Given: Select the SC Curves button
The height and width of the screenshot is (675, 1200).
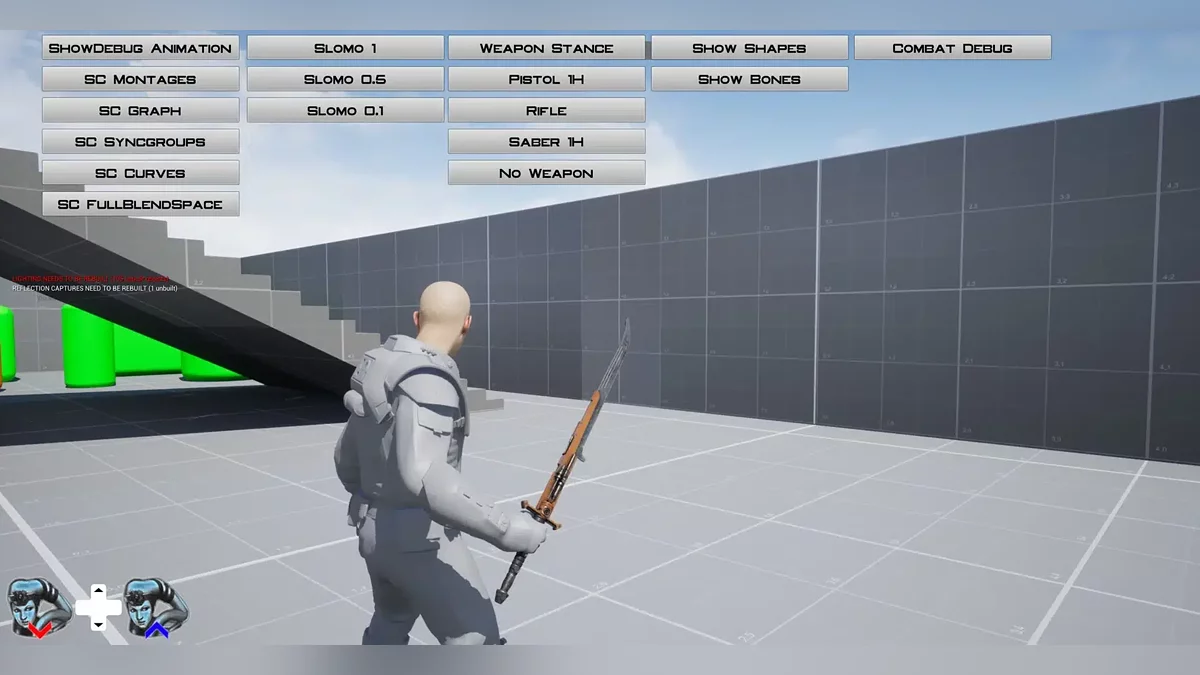Looking at the screenshot, I should [141, 173].
